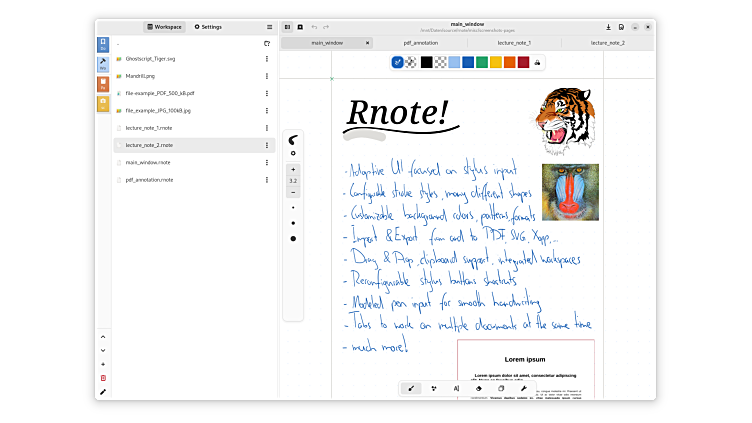Switch to the main_window tab

[x=327, y=43]
